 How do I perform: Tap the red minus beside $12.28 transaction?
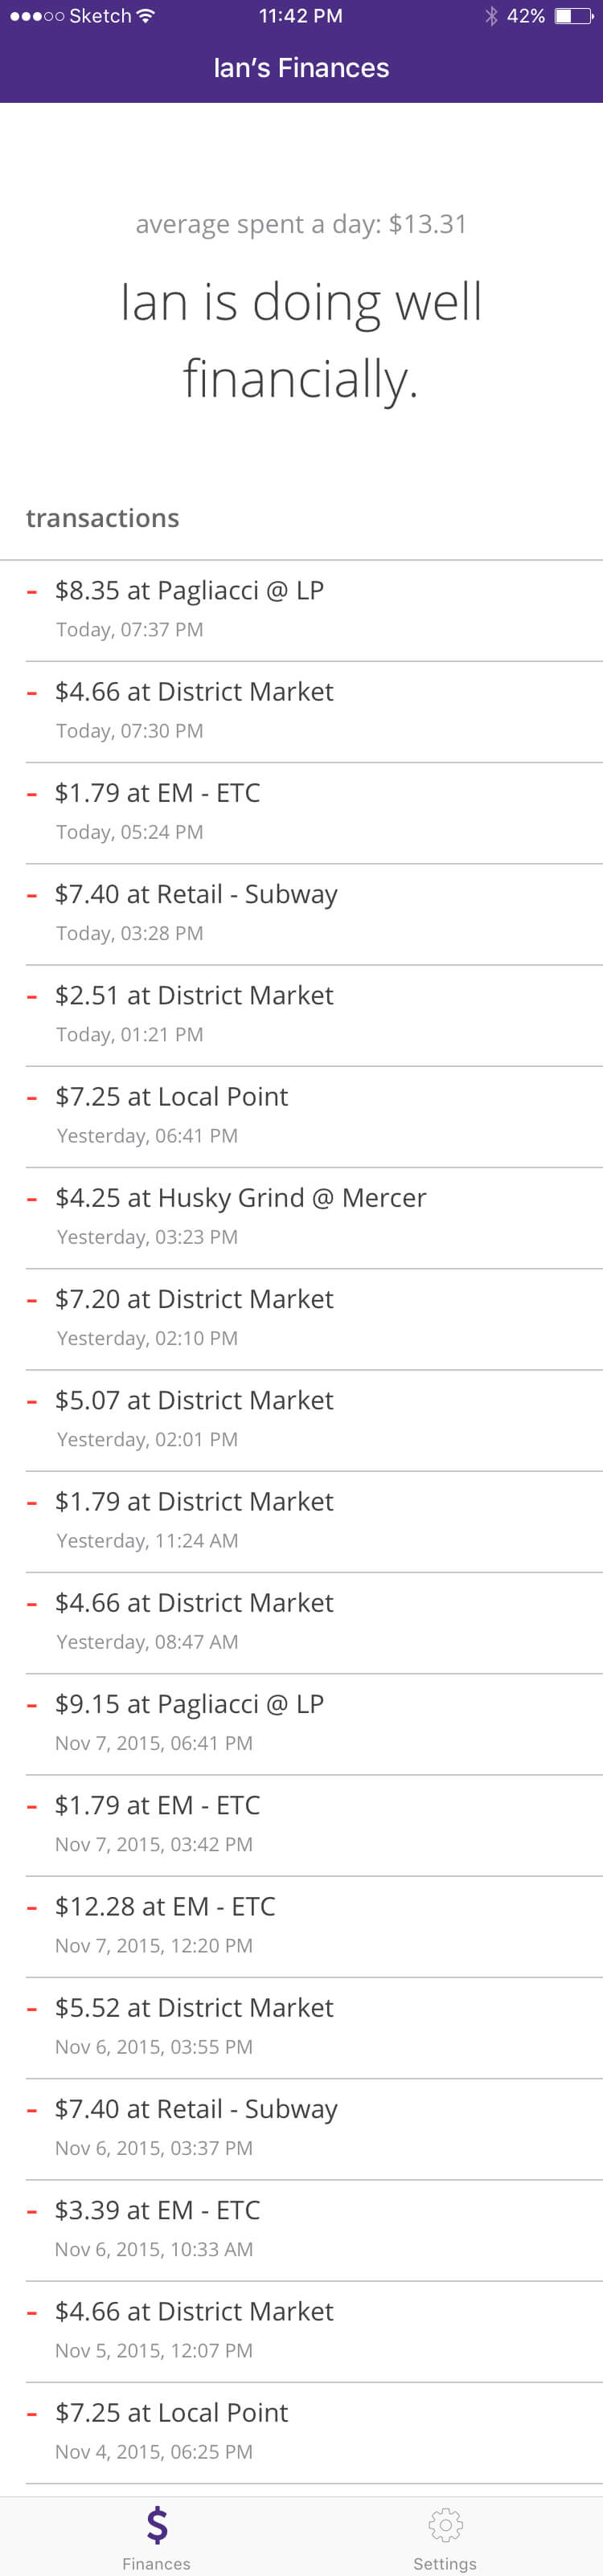point(32,1908)
